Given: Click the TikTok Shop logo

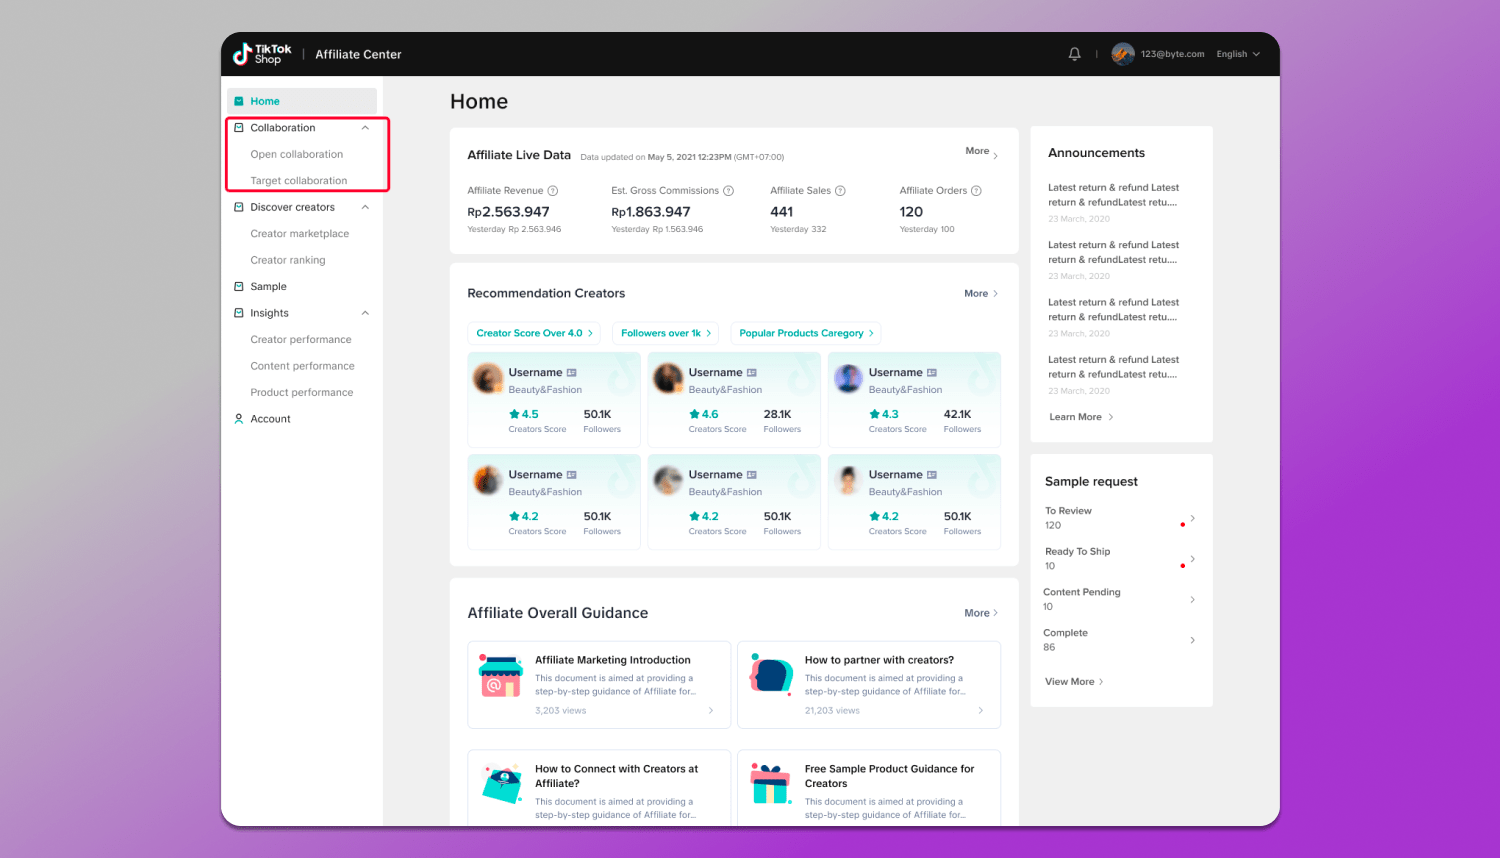Looking at the screenshot, I should [x=262, y=54].
